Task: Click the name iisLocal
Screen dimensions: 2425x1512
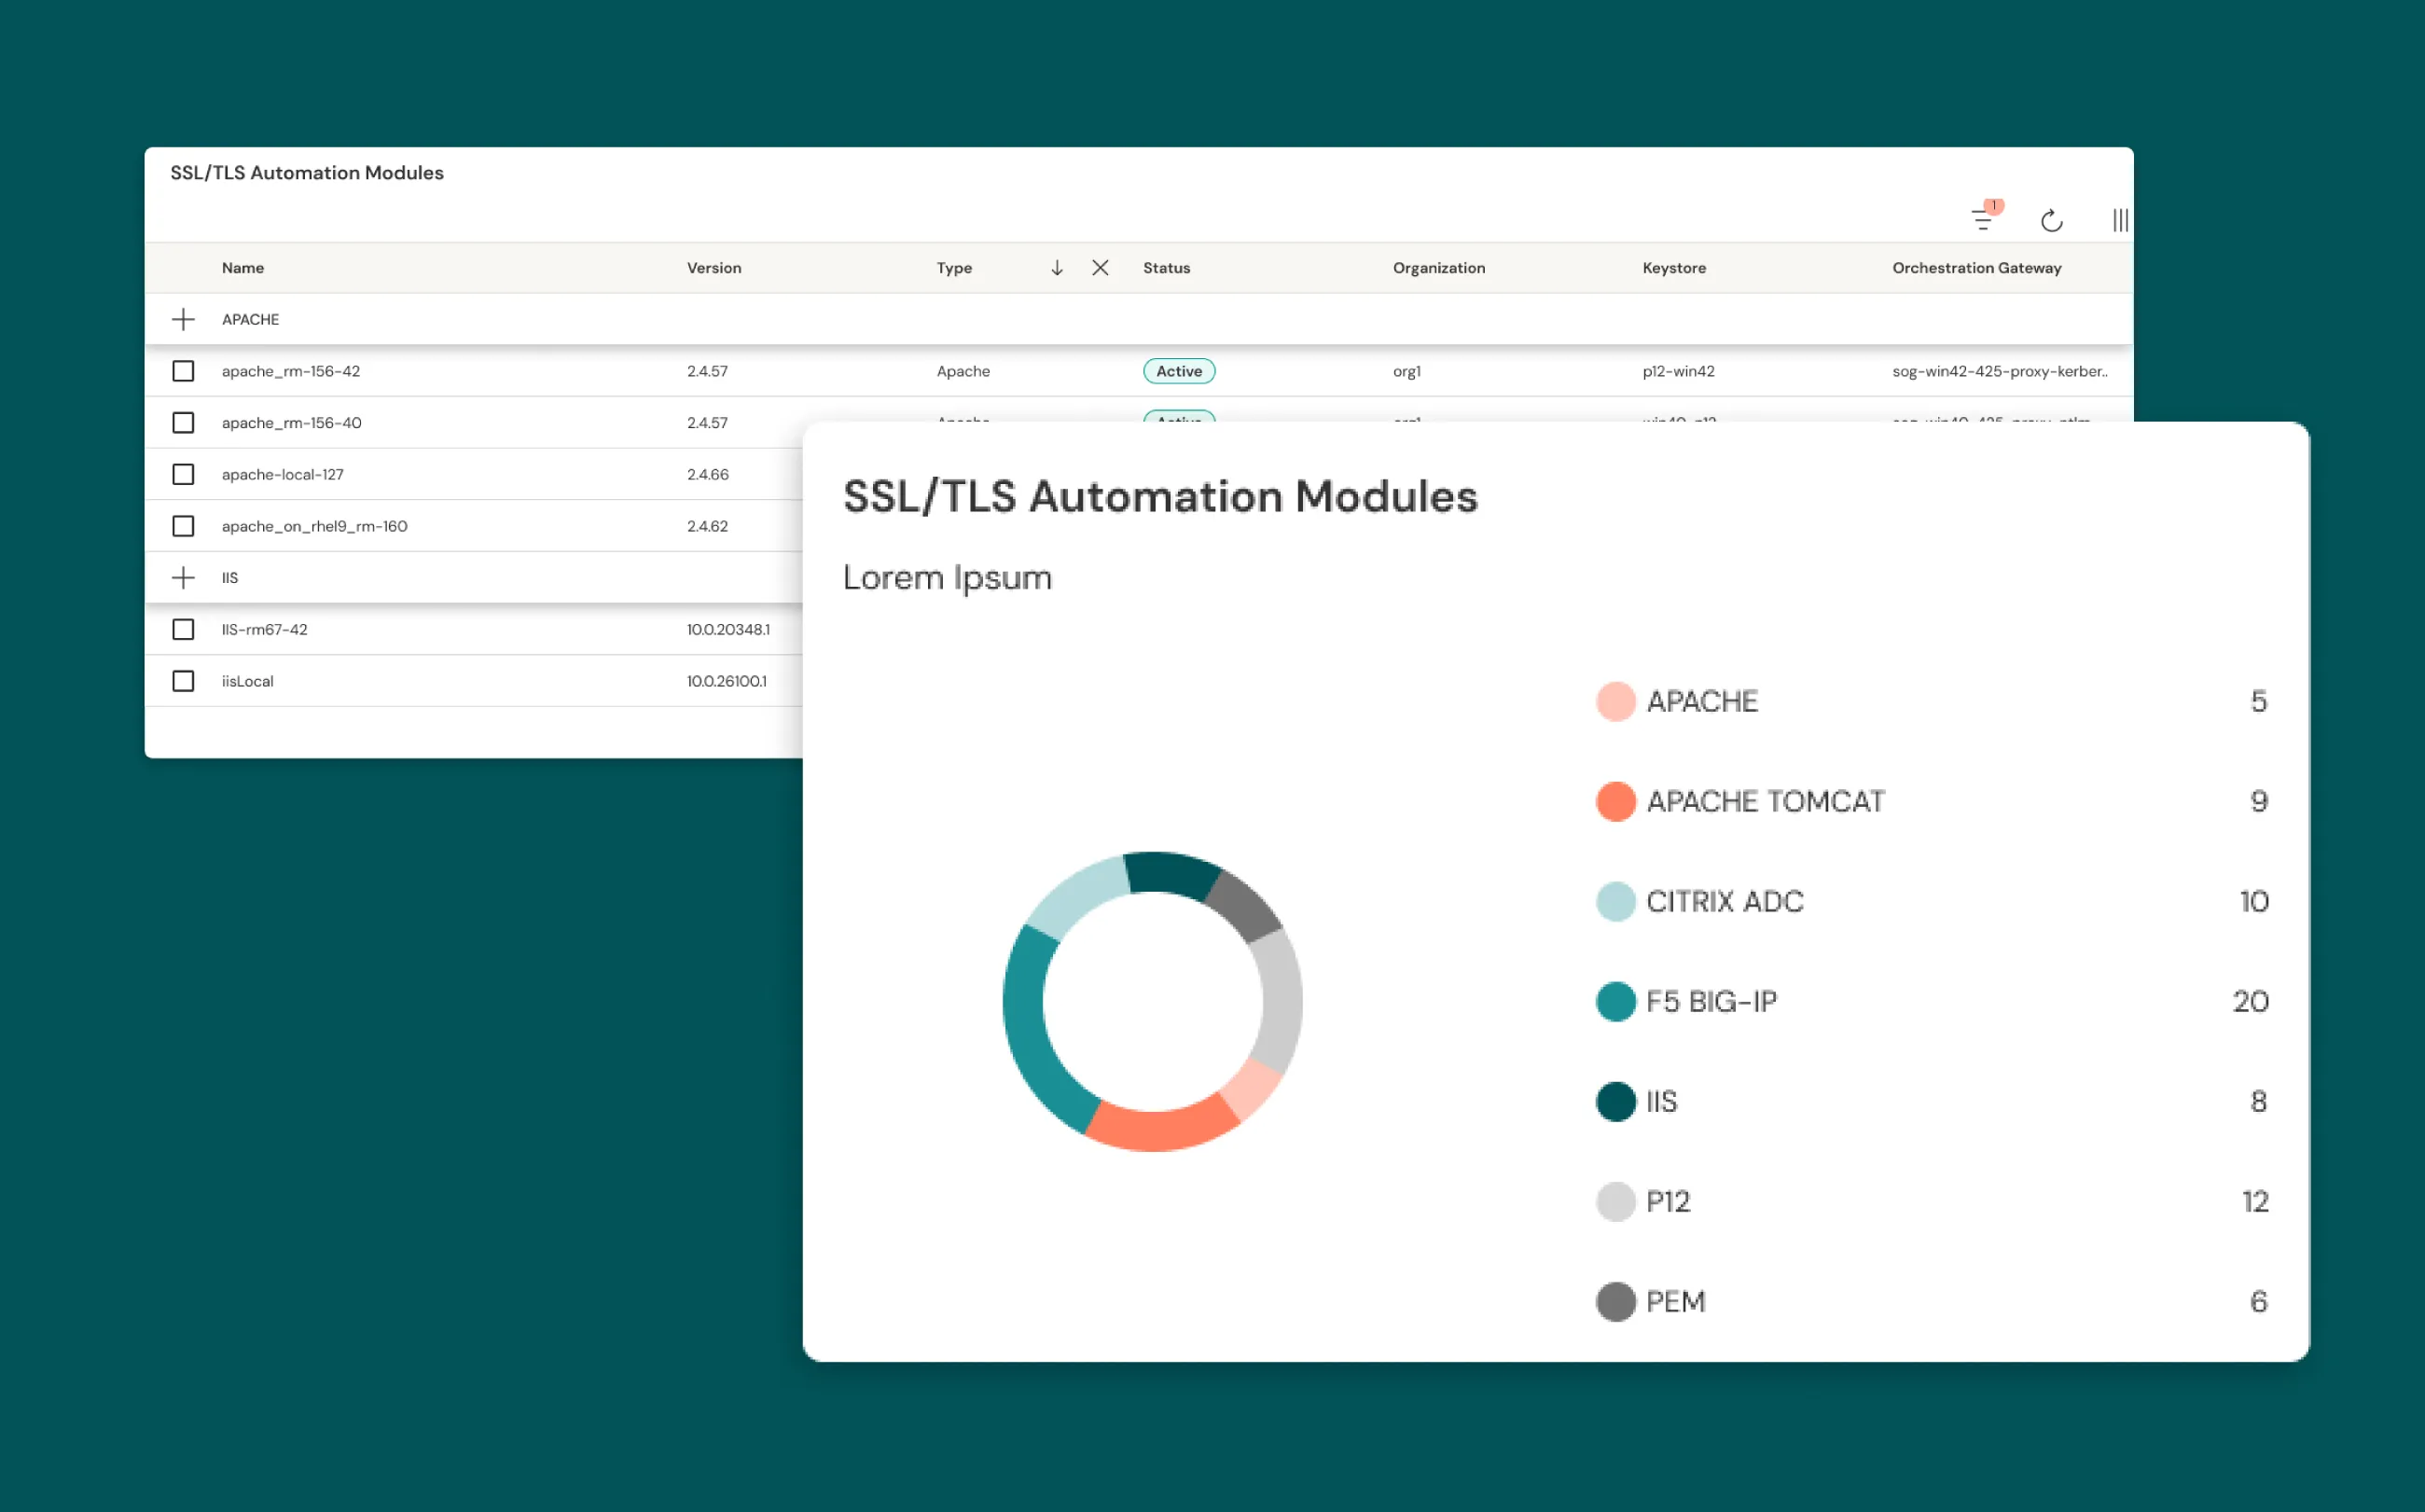Action: [247, 681]
